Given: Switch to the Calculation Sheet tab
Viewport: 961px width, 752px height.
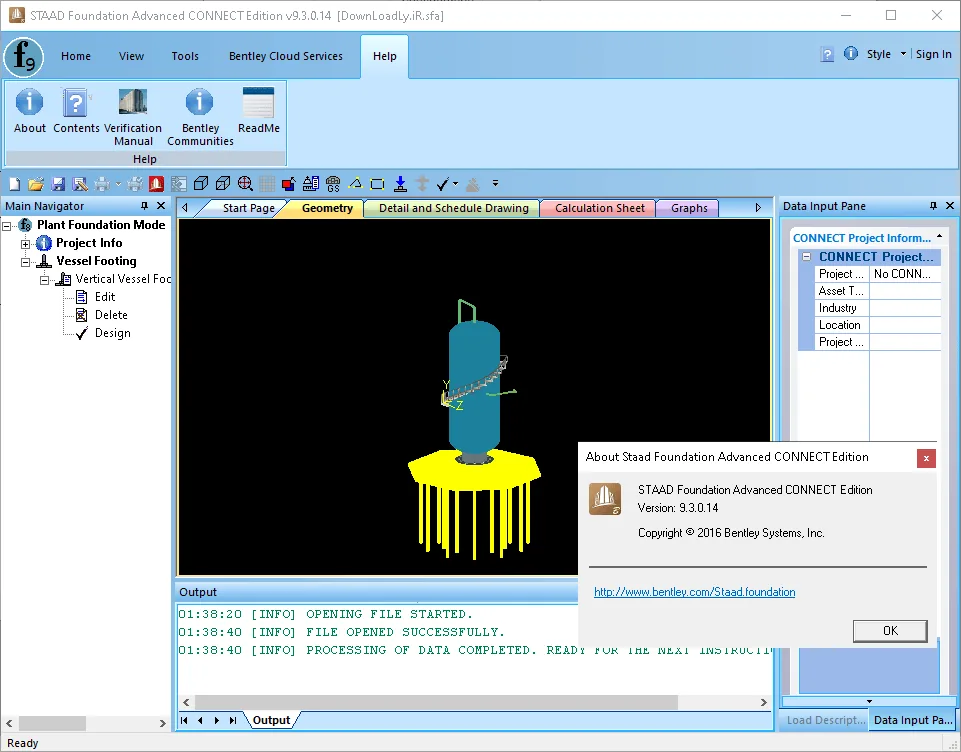Looking at the screenshot, I should [x=599, y=208].
